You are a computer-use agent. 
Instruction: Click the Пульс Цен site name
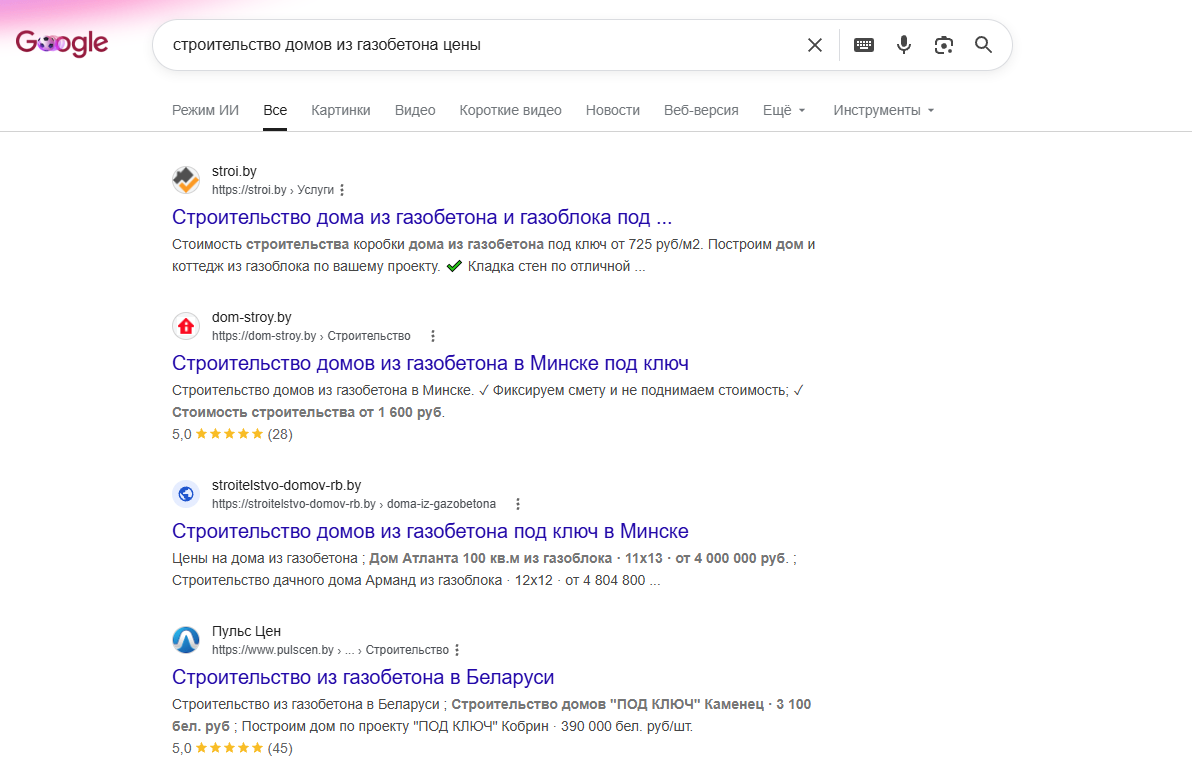tap(246, 631)
